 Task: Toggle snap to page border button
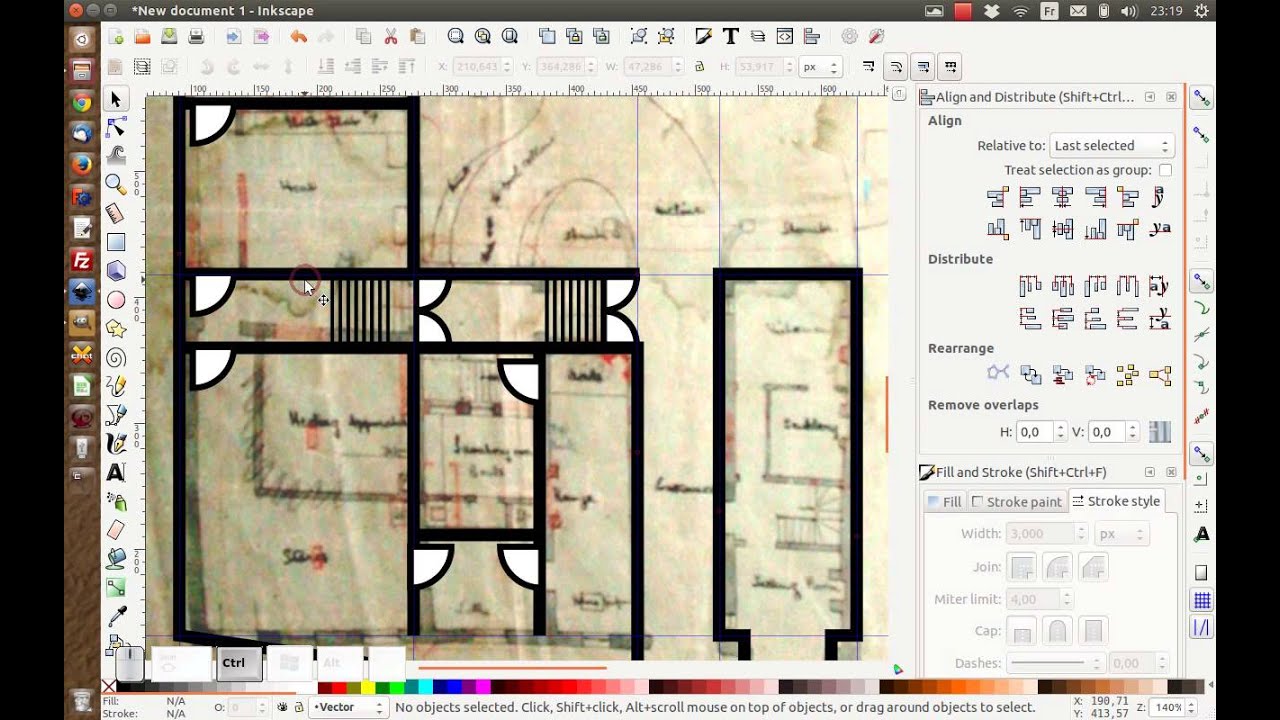[1201, 572]
